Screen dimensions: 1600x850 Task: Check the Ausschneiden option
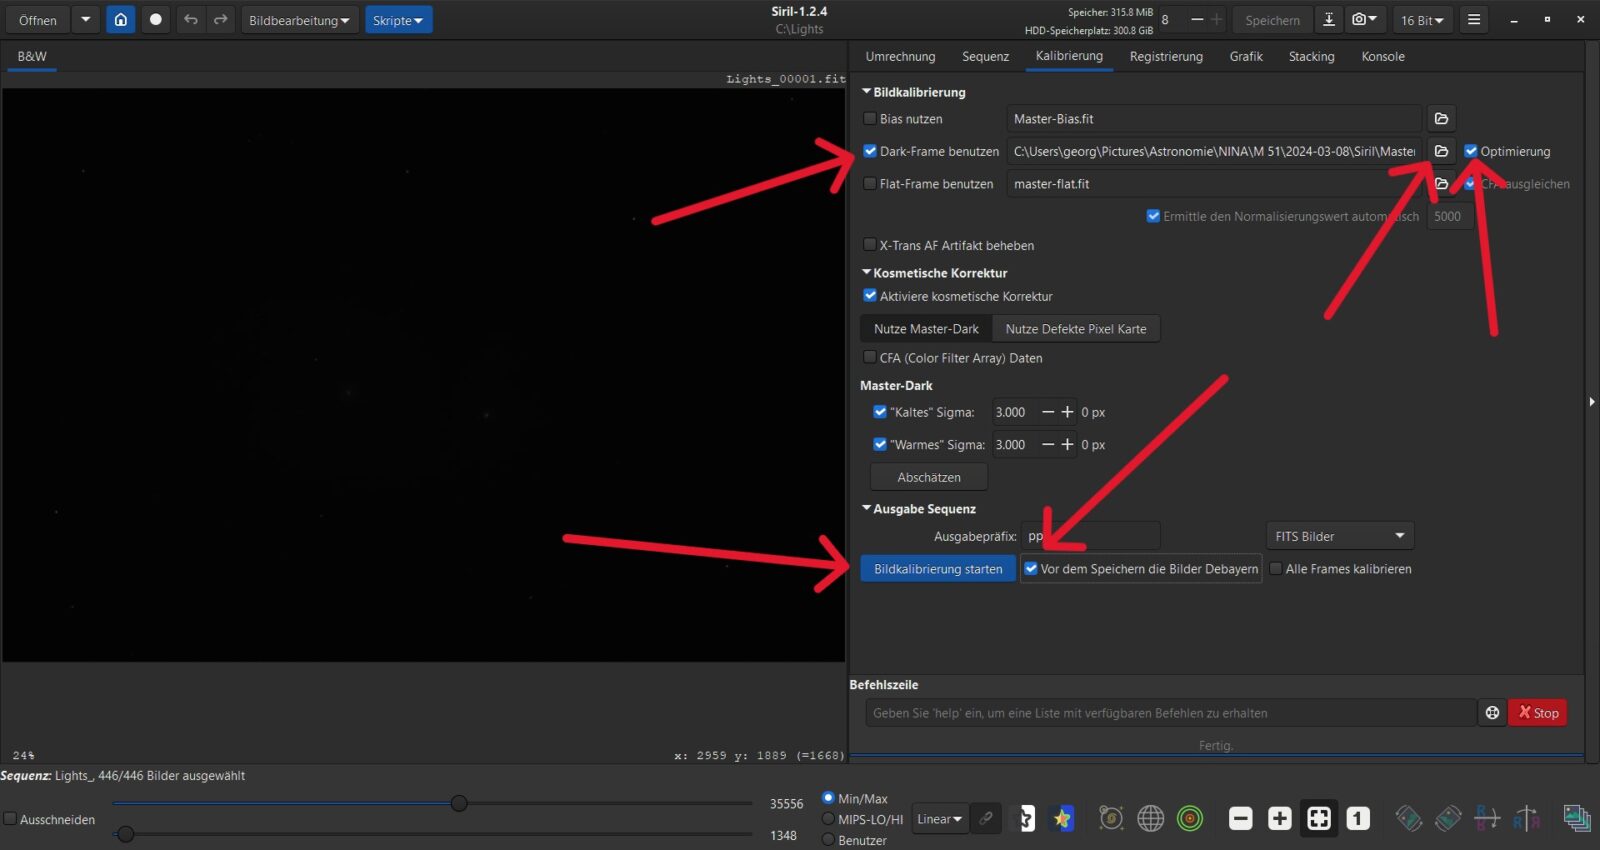point(10,819)
